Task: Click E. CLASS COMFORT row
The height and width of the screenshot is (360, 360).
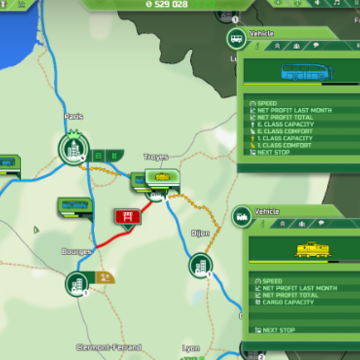Action: (302, 131)
